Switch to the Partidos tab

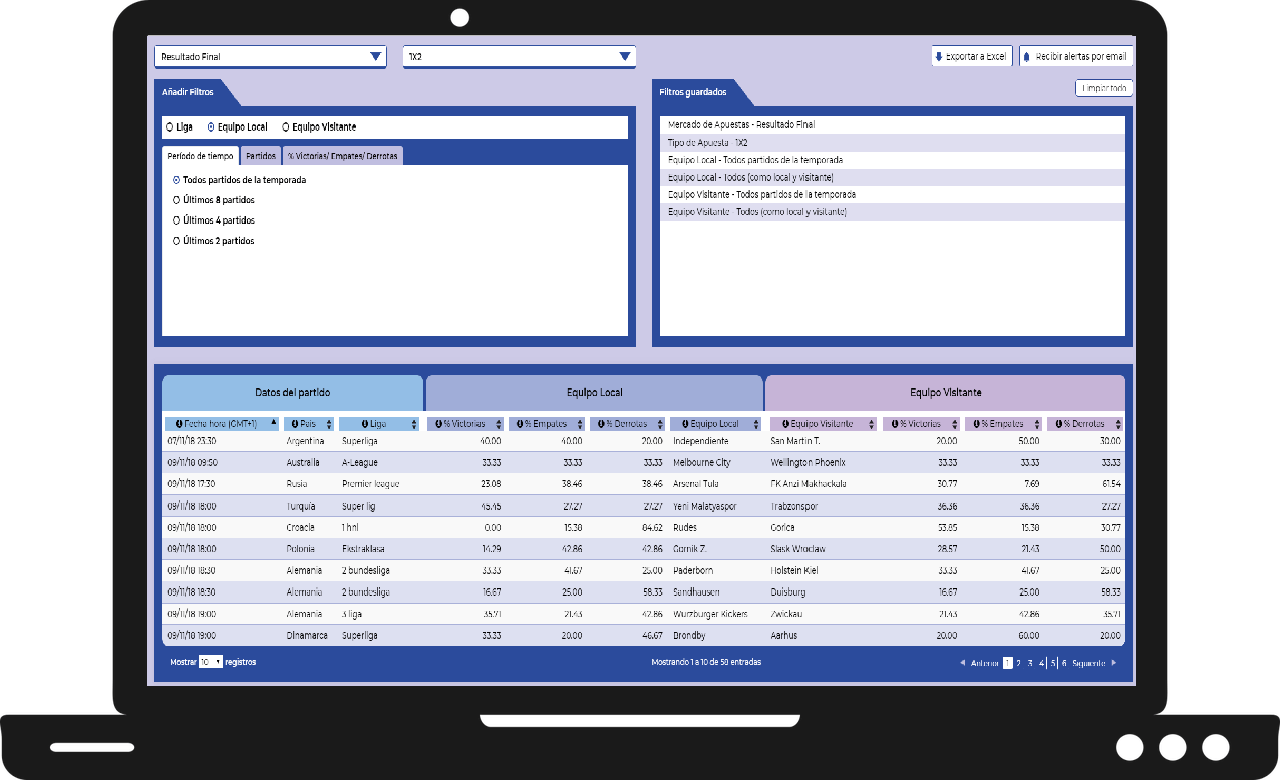(261, 156)
